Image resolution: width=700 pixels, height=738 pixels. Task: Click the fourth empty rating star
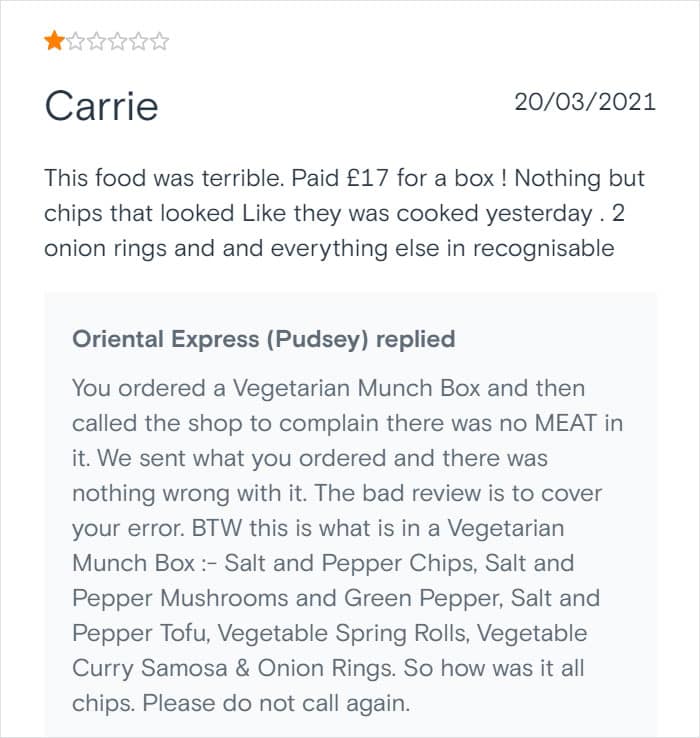[x=118, y=41]
